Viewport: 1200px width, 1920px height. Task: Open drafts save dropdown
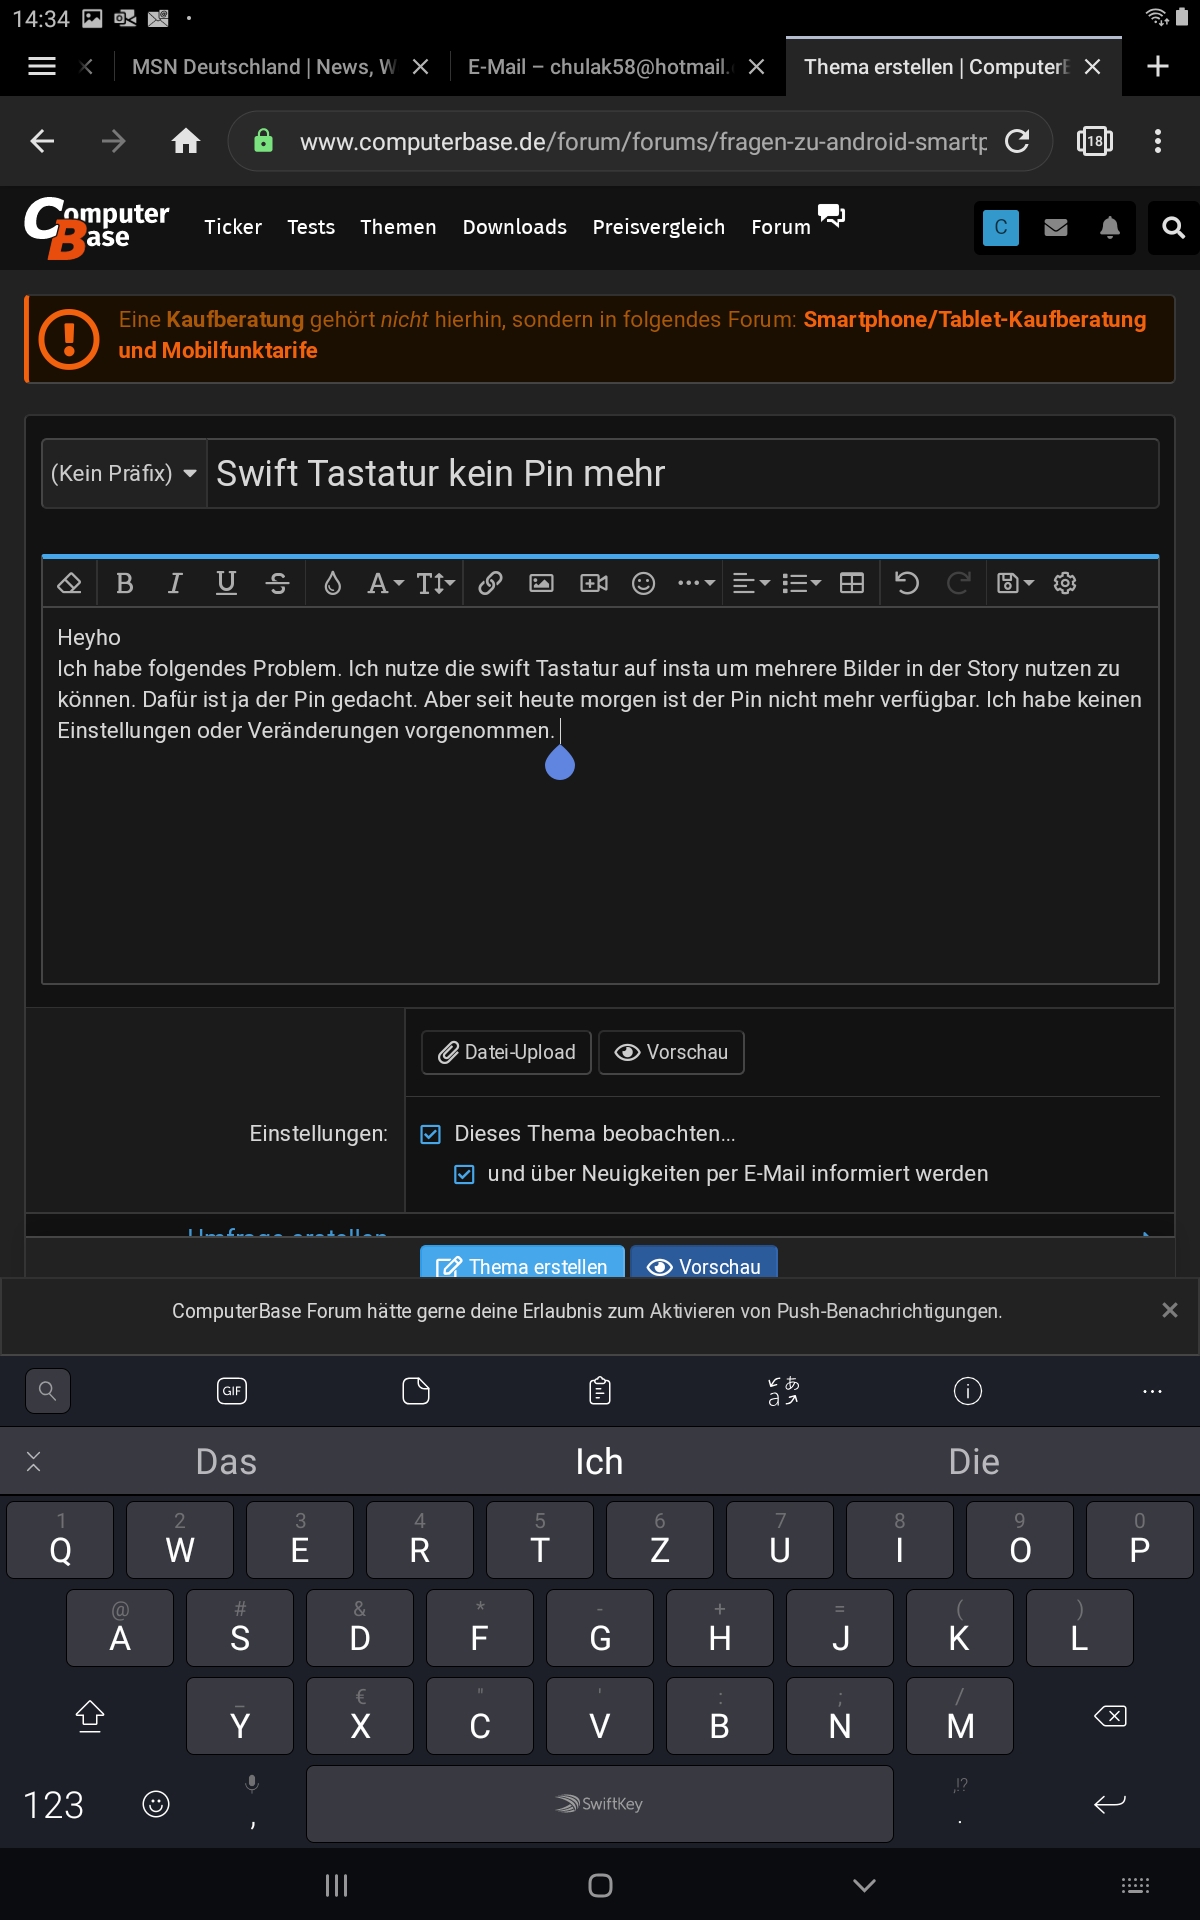tap(1015, 583)
